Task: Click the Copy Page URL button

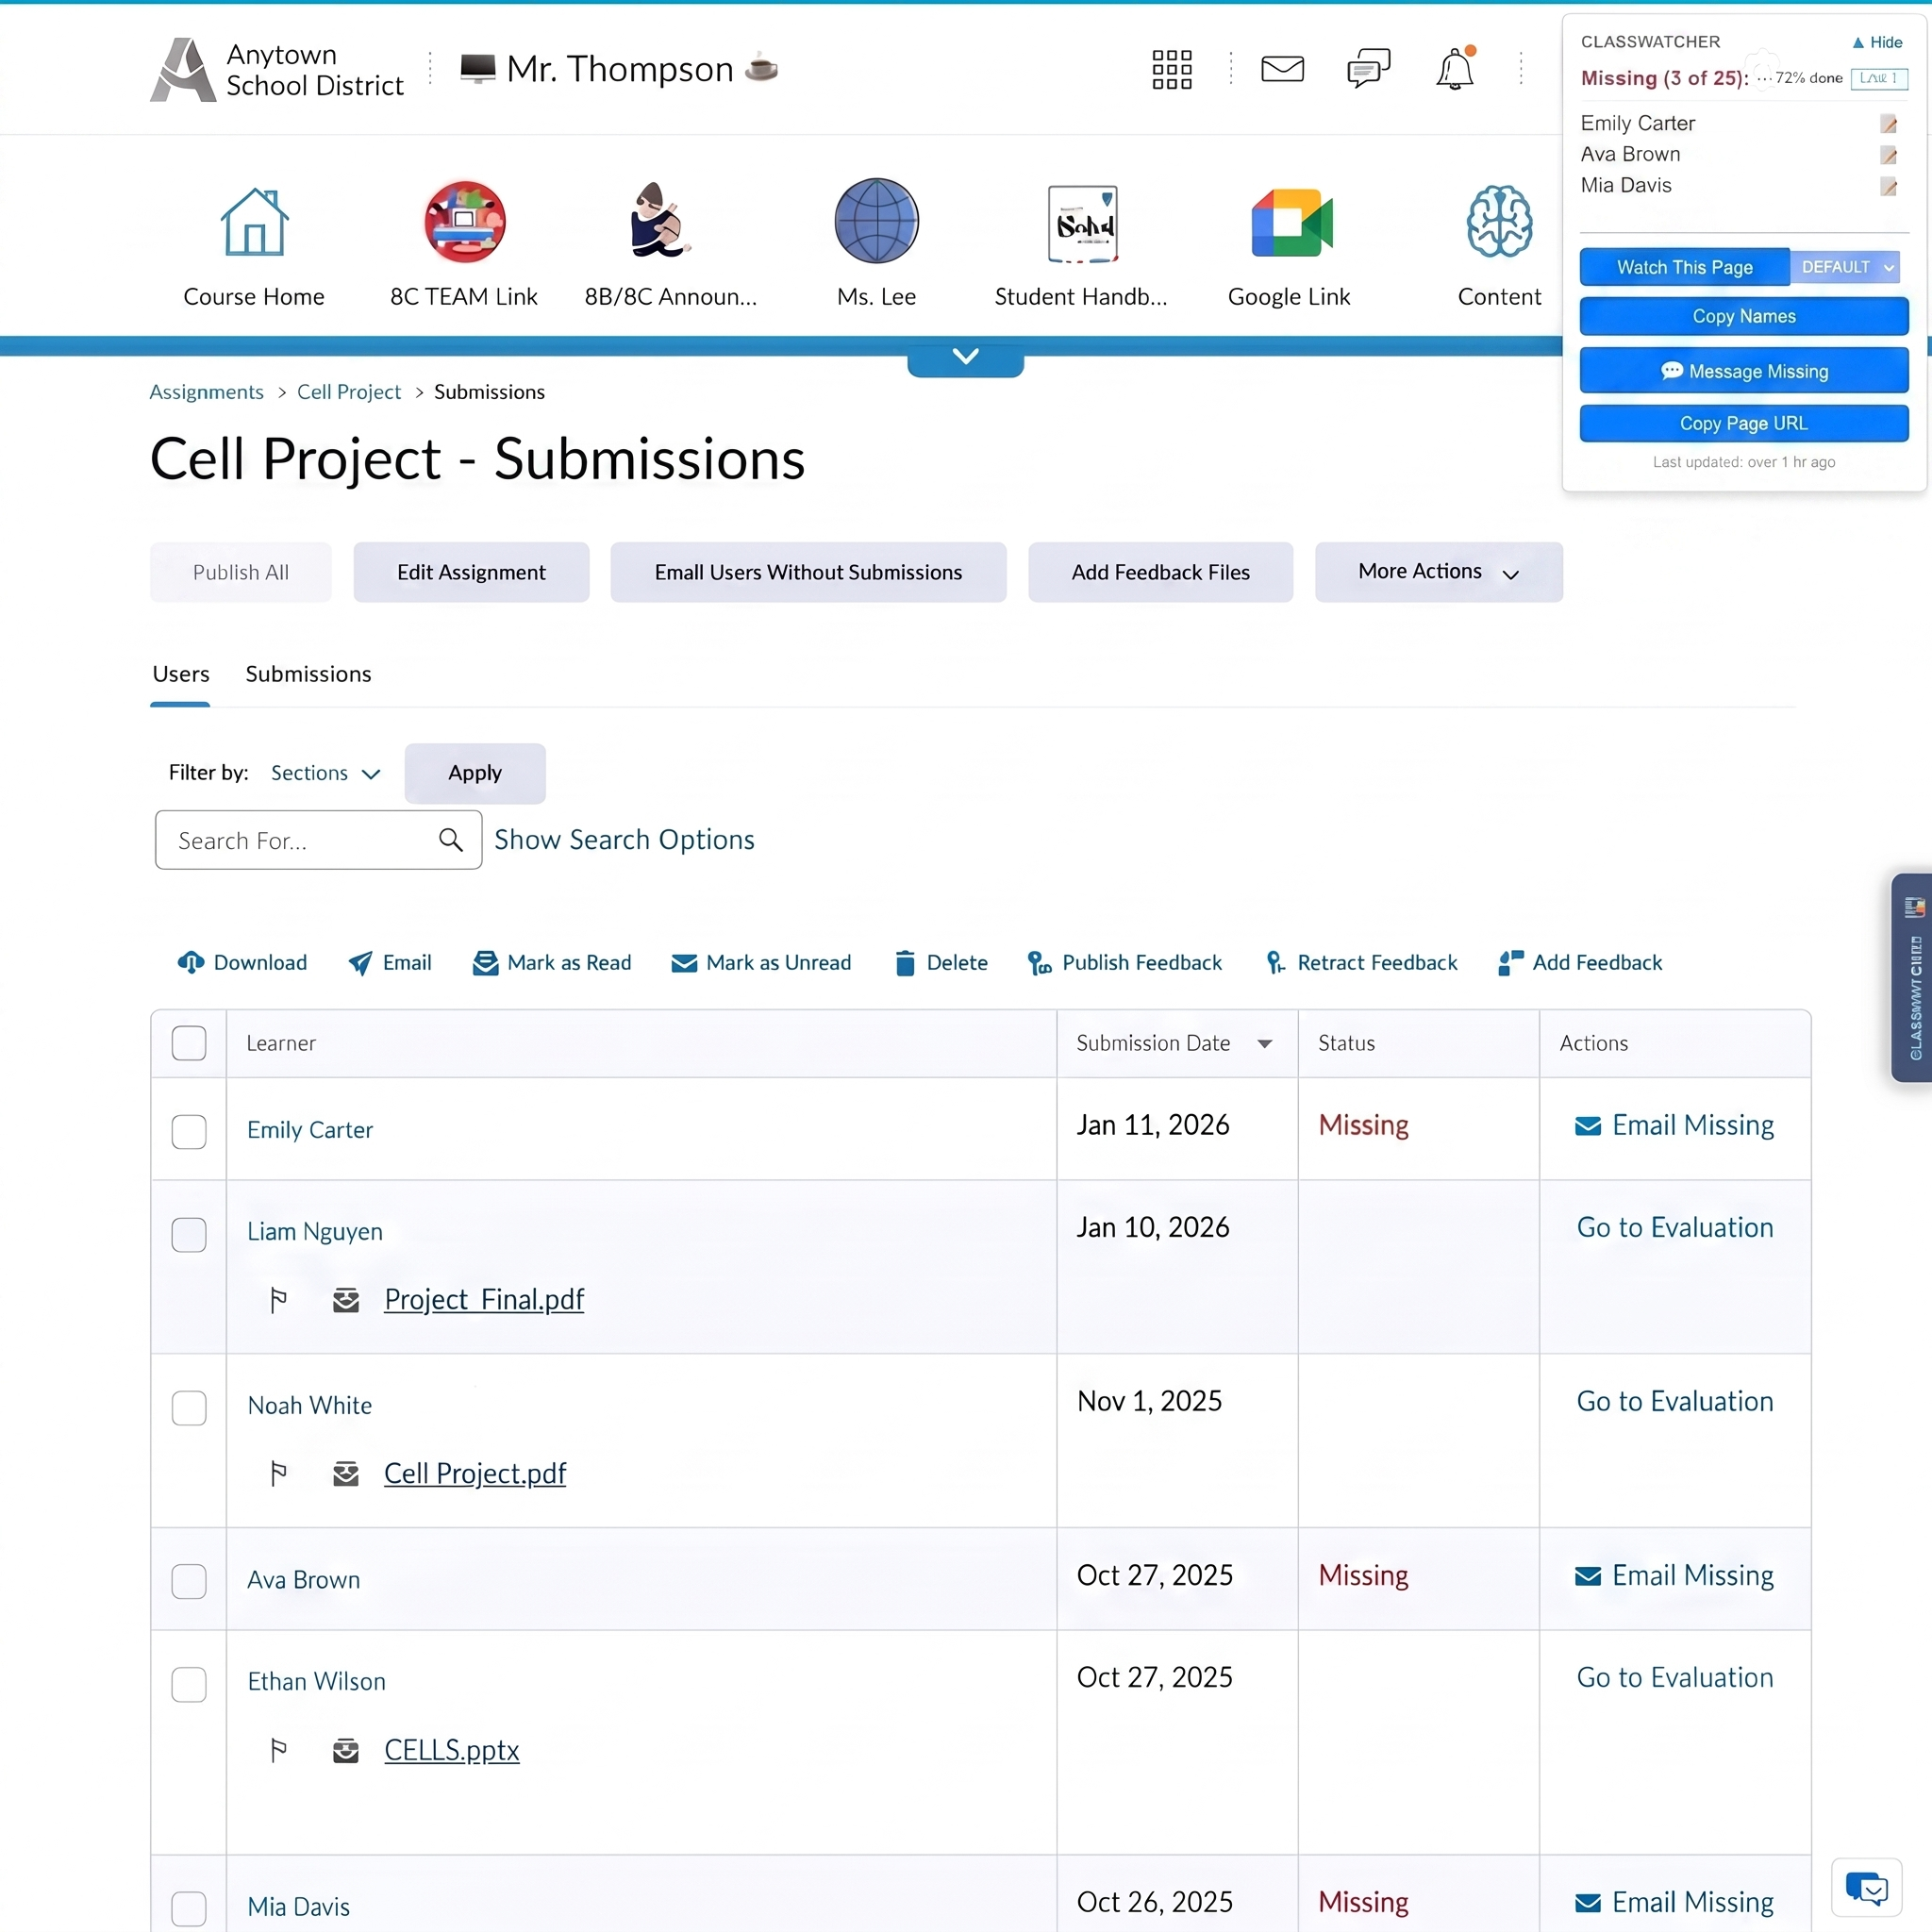Action: pos(1744,423)
